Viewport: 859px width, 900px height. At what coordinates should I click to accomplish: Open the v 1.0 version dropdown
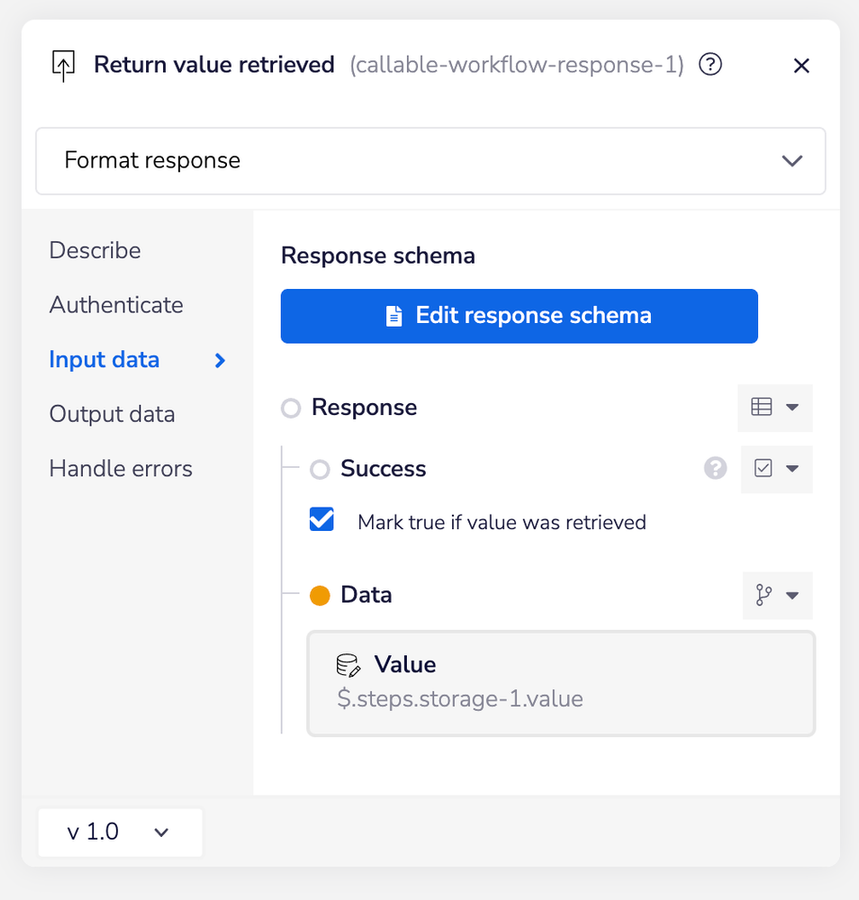pyautogui.click(x=120, y=832)
